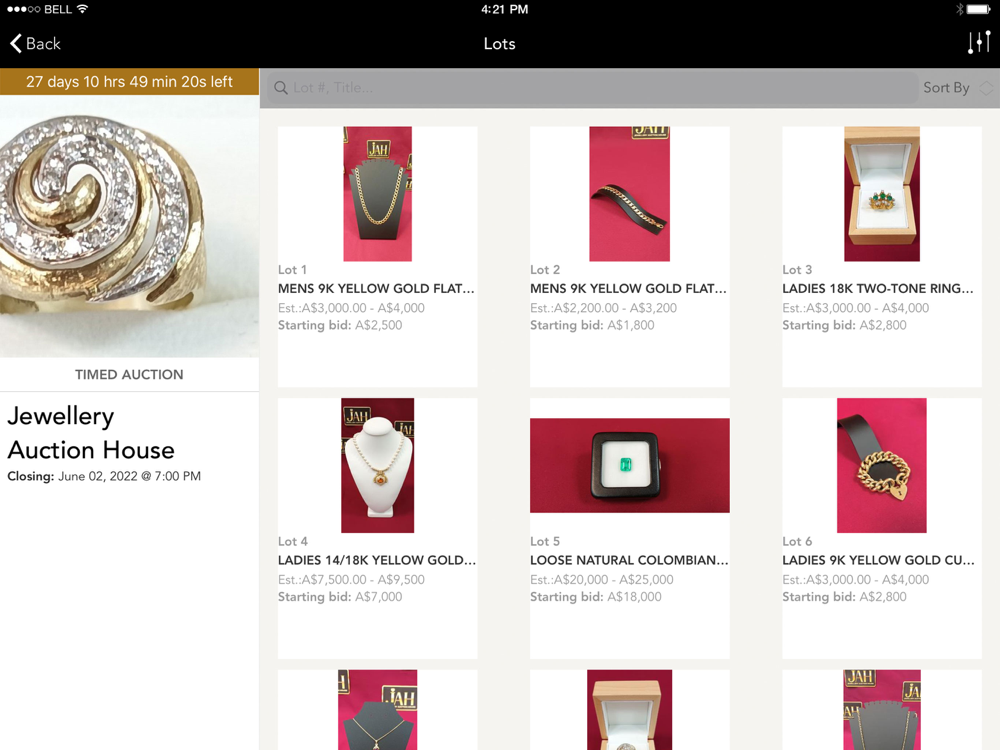1000x750 pixels.
Task: Focus the Lot #, Title search field
Action: click(592, 88)
